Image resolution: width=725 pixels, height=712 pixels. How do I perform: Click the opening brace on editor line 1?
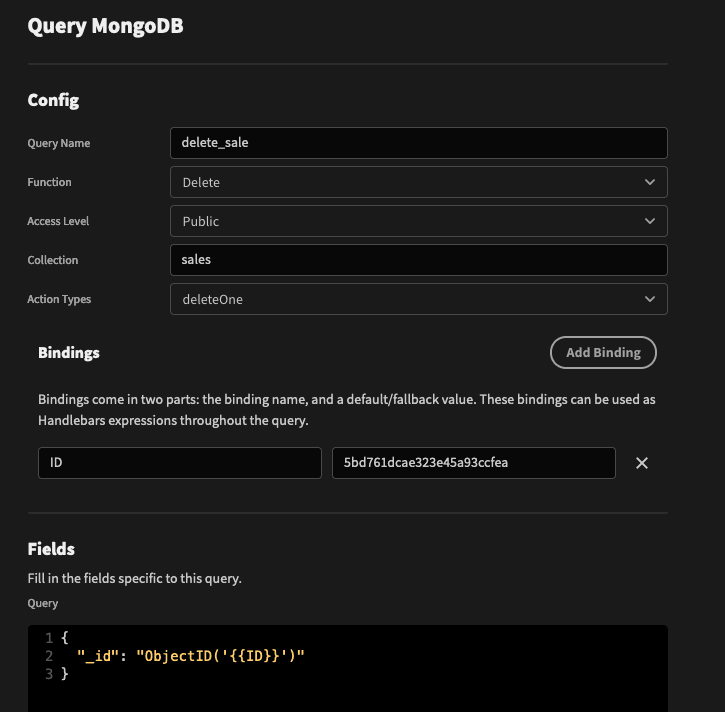(65, 638)
